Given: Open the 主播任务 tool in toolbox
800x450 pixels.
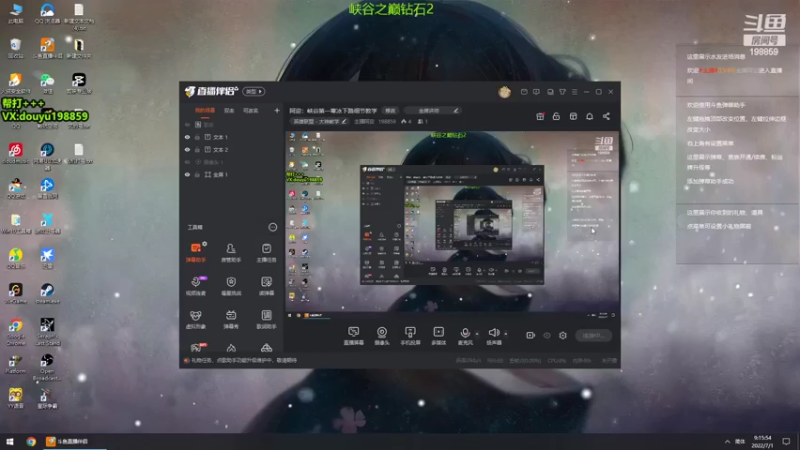Looking at the screenshot, I should coord(266,253).
